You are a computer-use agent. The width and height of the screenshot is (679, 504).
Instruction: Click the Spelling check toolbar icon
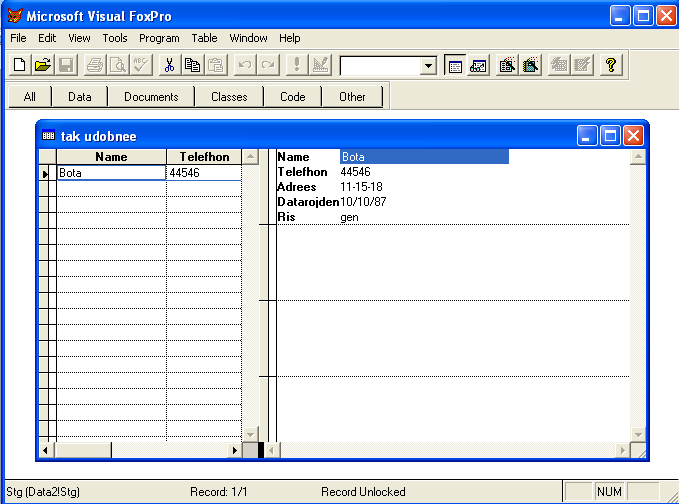[141, 65]
